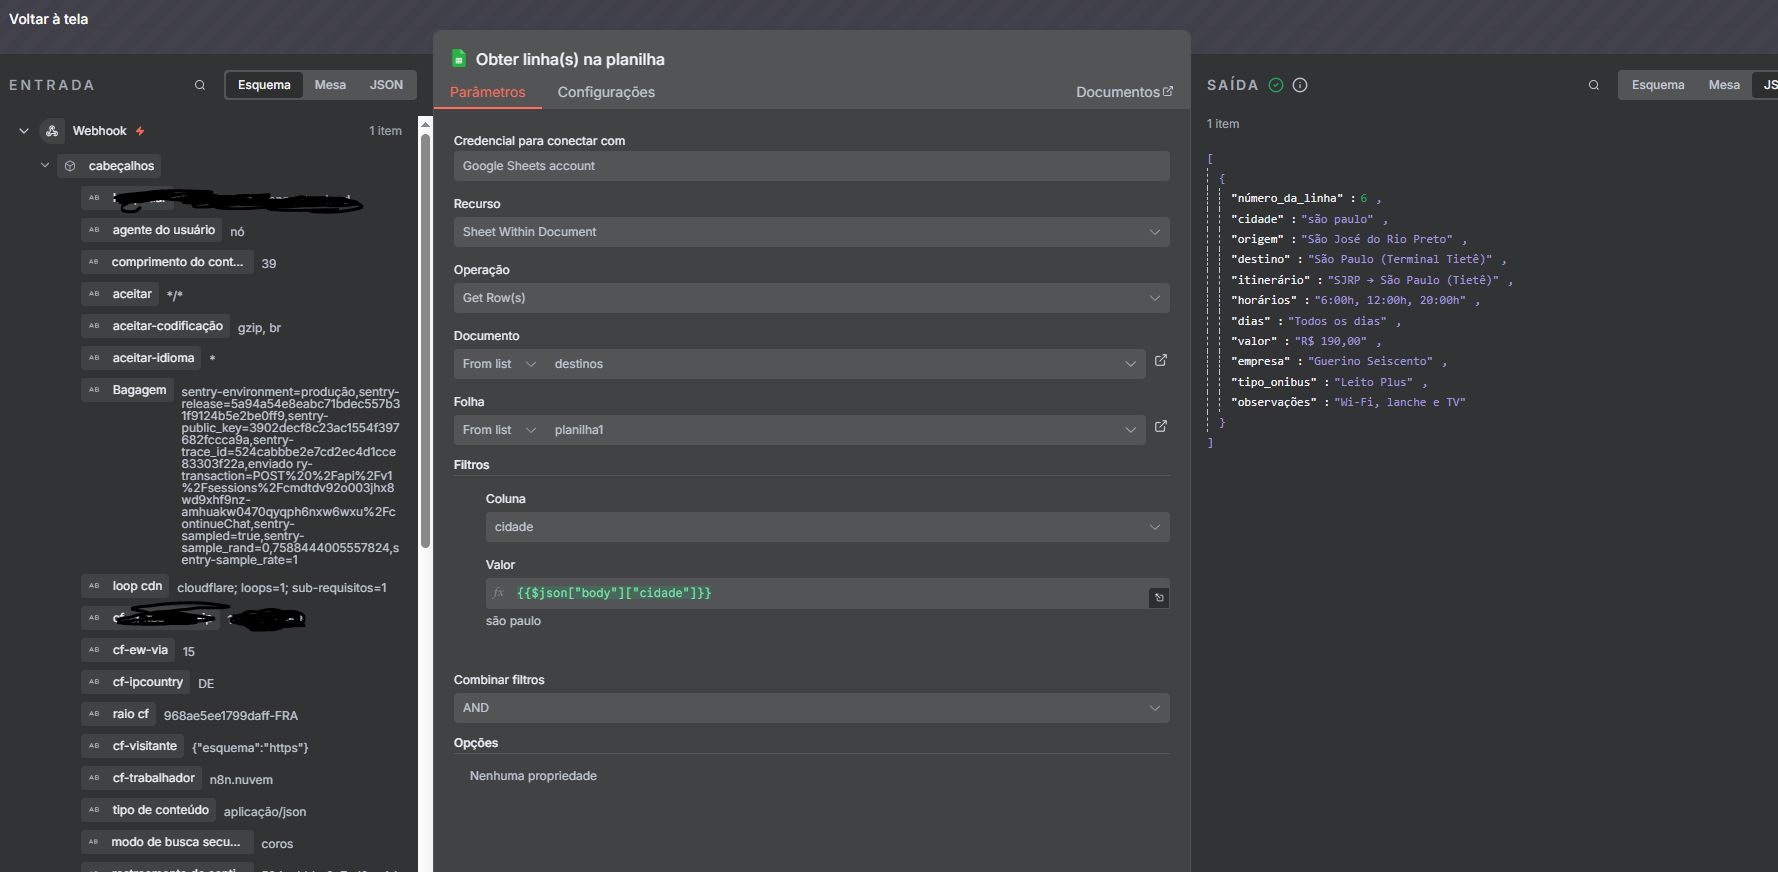Click the cf-trabalhador field pill

pos(141,778)
